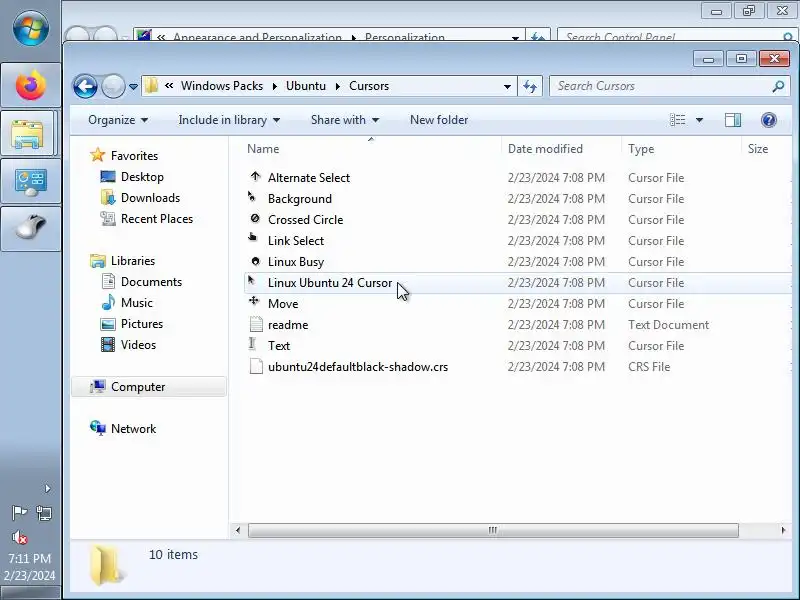This screenshot has height=600, width=800.
Task: Select the Alternate Select cursor file
Action: click(309, 178)
